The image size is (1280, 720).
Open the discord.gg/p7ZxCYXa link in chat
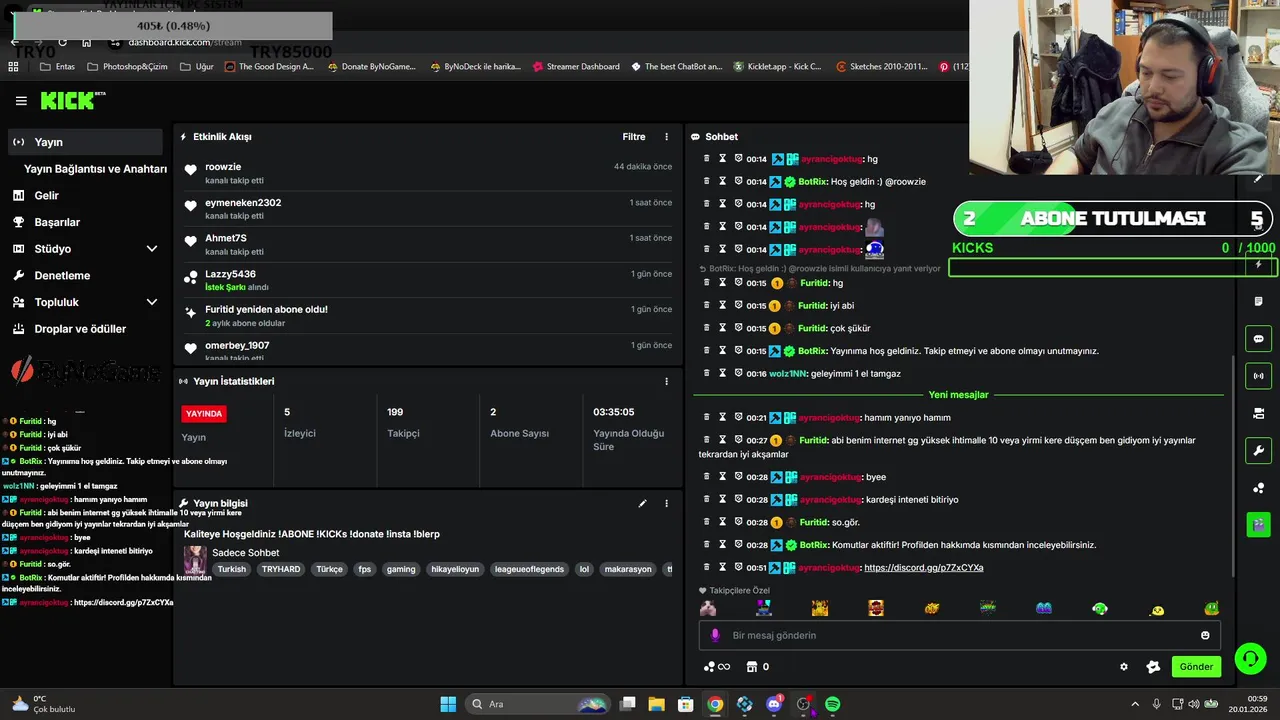923,567
